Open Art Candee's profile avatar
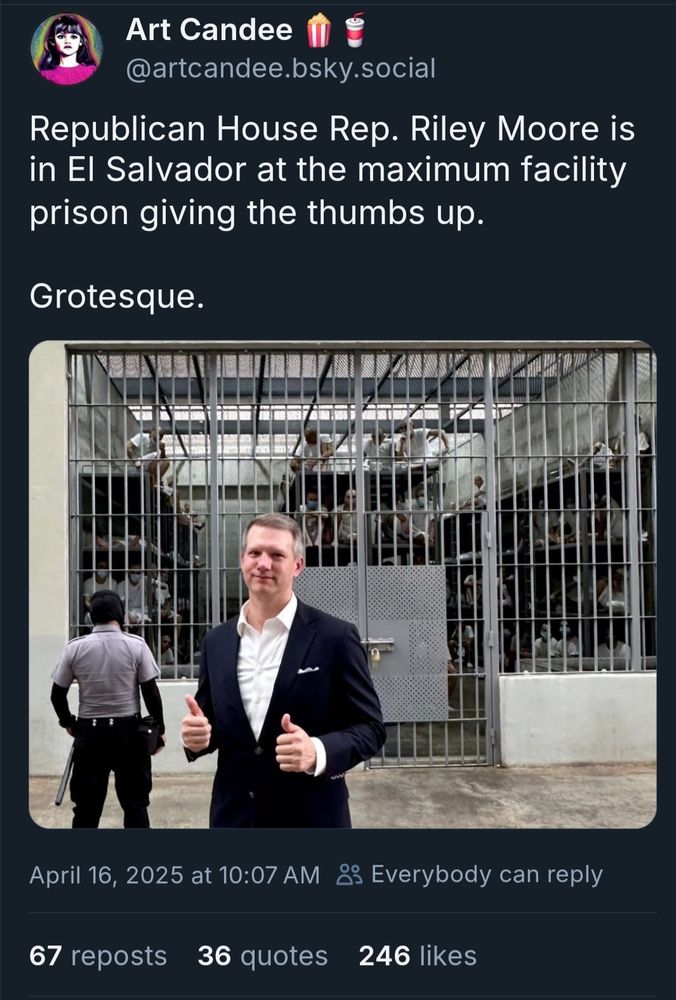676x1000 pixels. pyautogui.click(x=66, y=49)
